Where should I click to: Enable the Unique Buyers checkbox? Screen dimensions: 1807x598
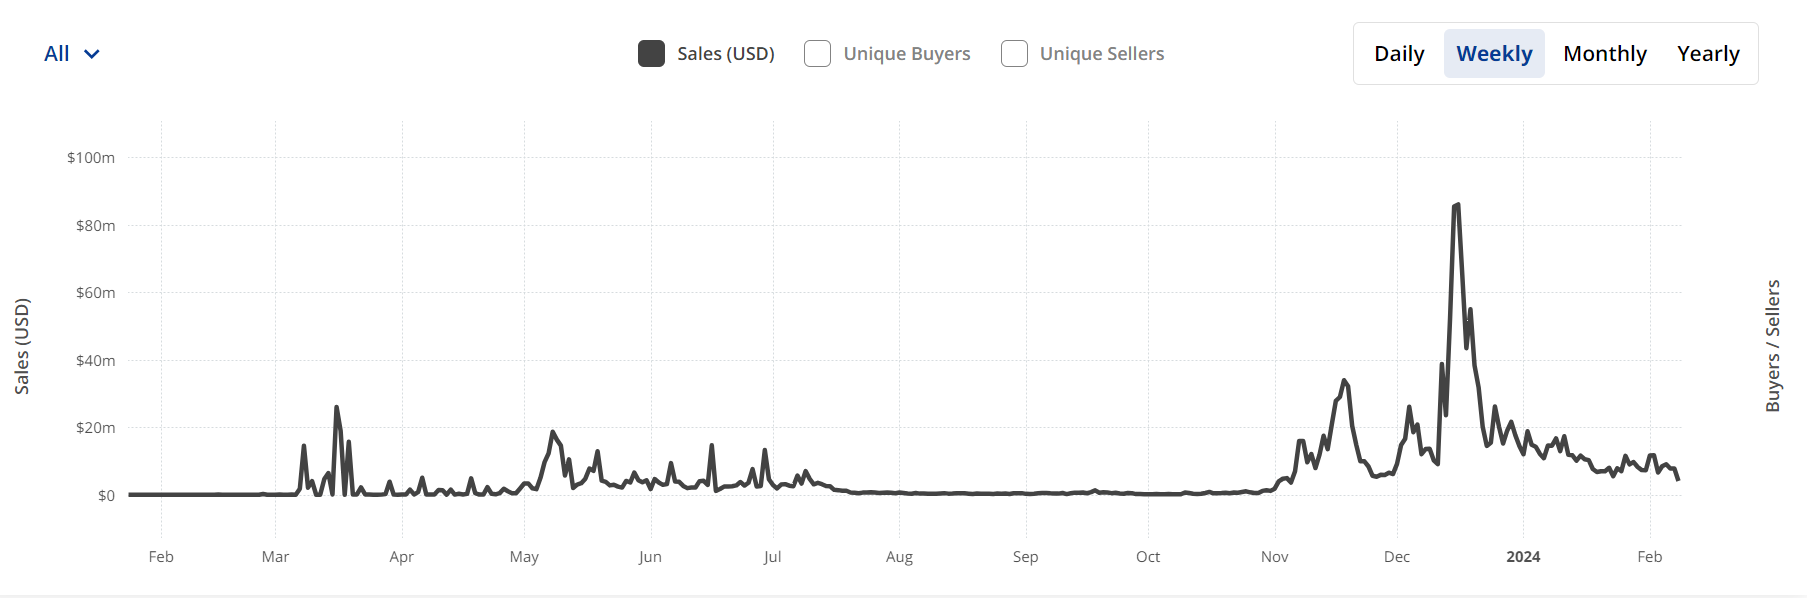click(817, 54)
